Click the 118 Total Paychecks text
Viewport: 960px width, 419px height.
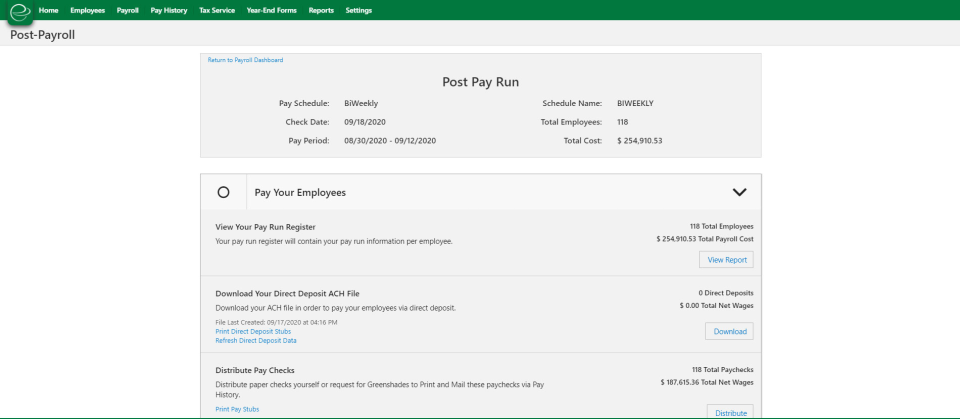pyautogui.click(x=723, y=370)
